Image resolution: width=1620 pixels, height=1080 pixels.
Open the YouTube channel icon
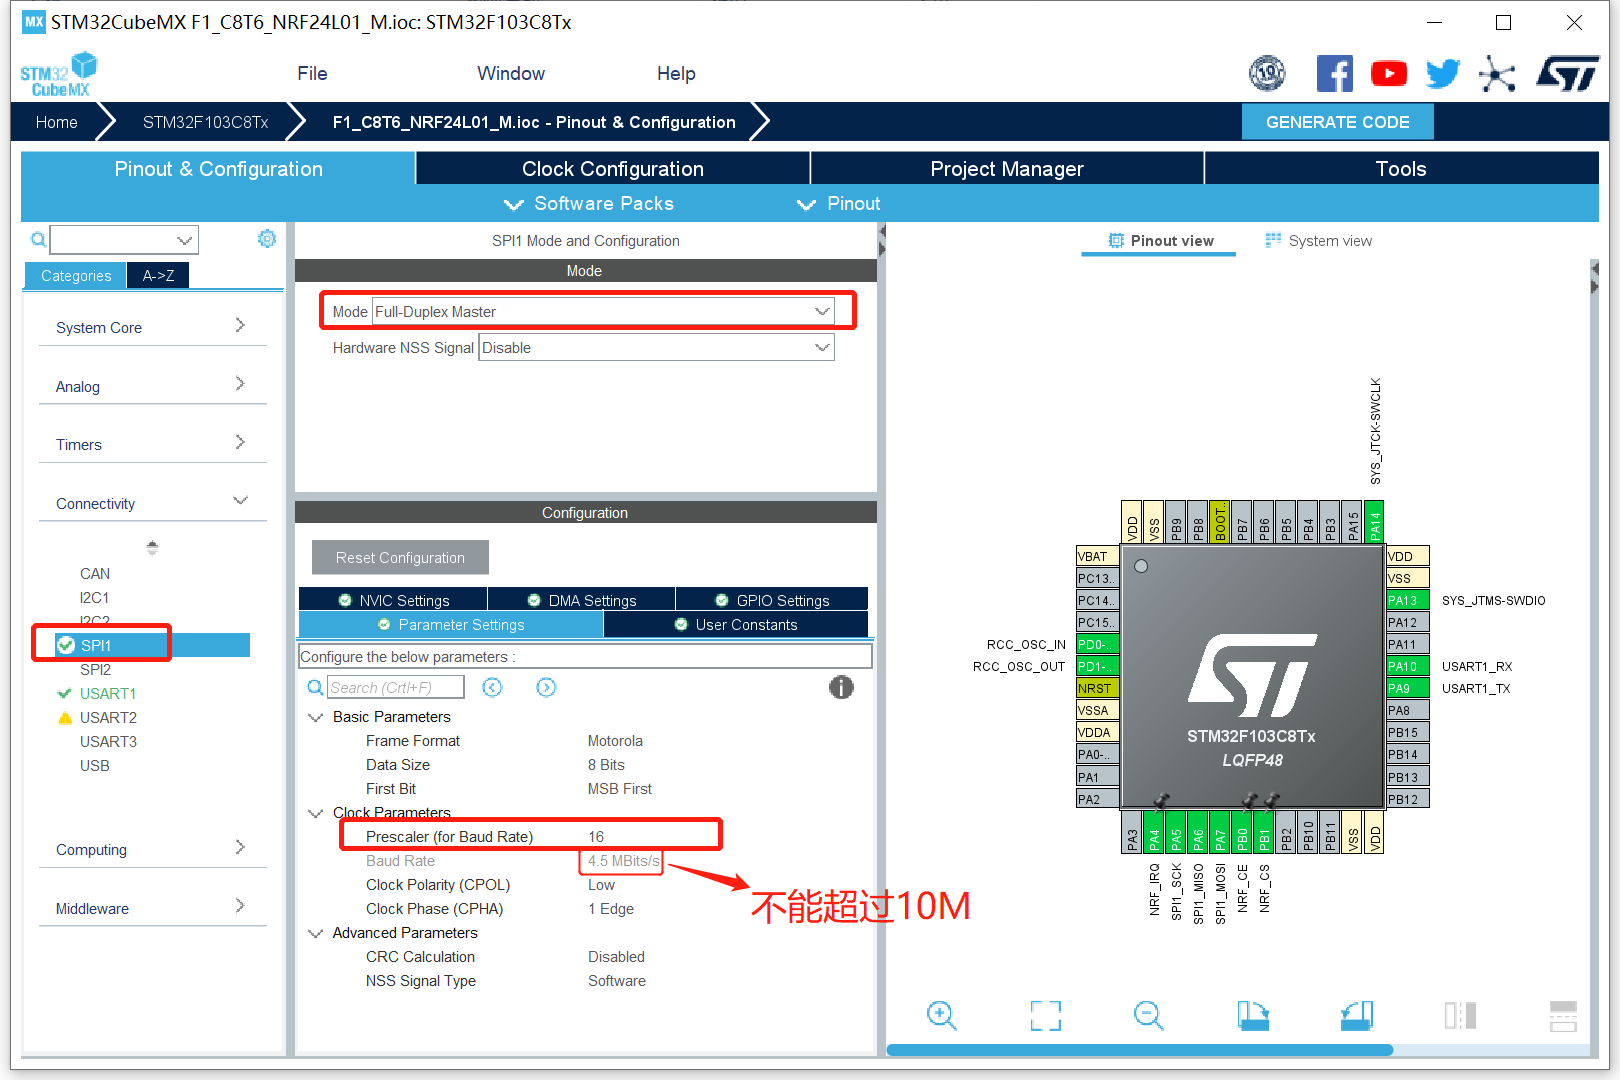pyautogui.click(x=1389, y=73)
